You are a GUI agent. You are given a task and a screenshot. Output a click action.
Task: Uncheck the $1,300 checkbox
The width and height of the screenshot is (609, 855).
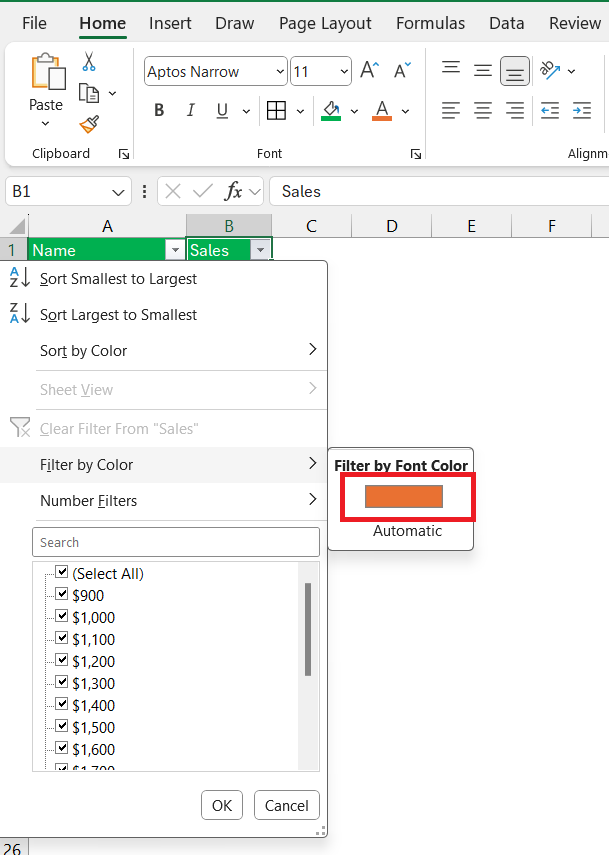point(62,682)
